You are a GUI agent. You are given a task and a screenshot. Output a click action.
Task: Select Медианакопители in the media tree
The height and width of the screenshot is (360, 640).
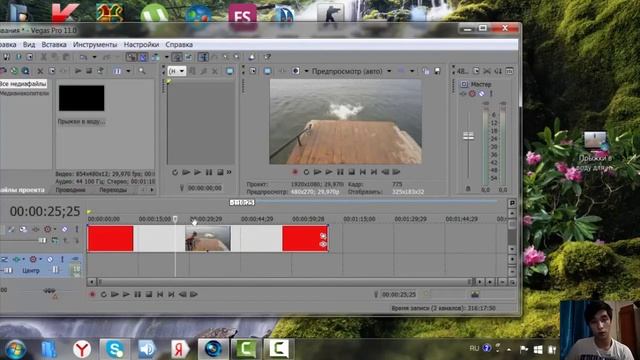pyautogui.click(x=24, y=93)
